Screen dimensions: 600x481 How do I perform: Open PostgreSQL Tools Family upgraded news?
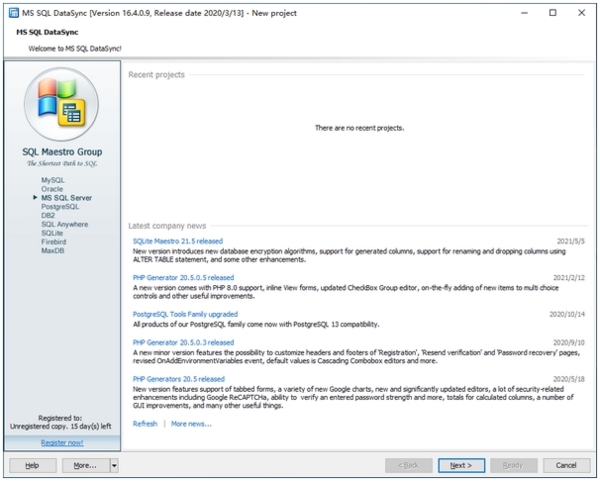[185, 314]
